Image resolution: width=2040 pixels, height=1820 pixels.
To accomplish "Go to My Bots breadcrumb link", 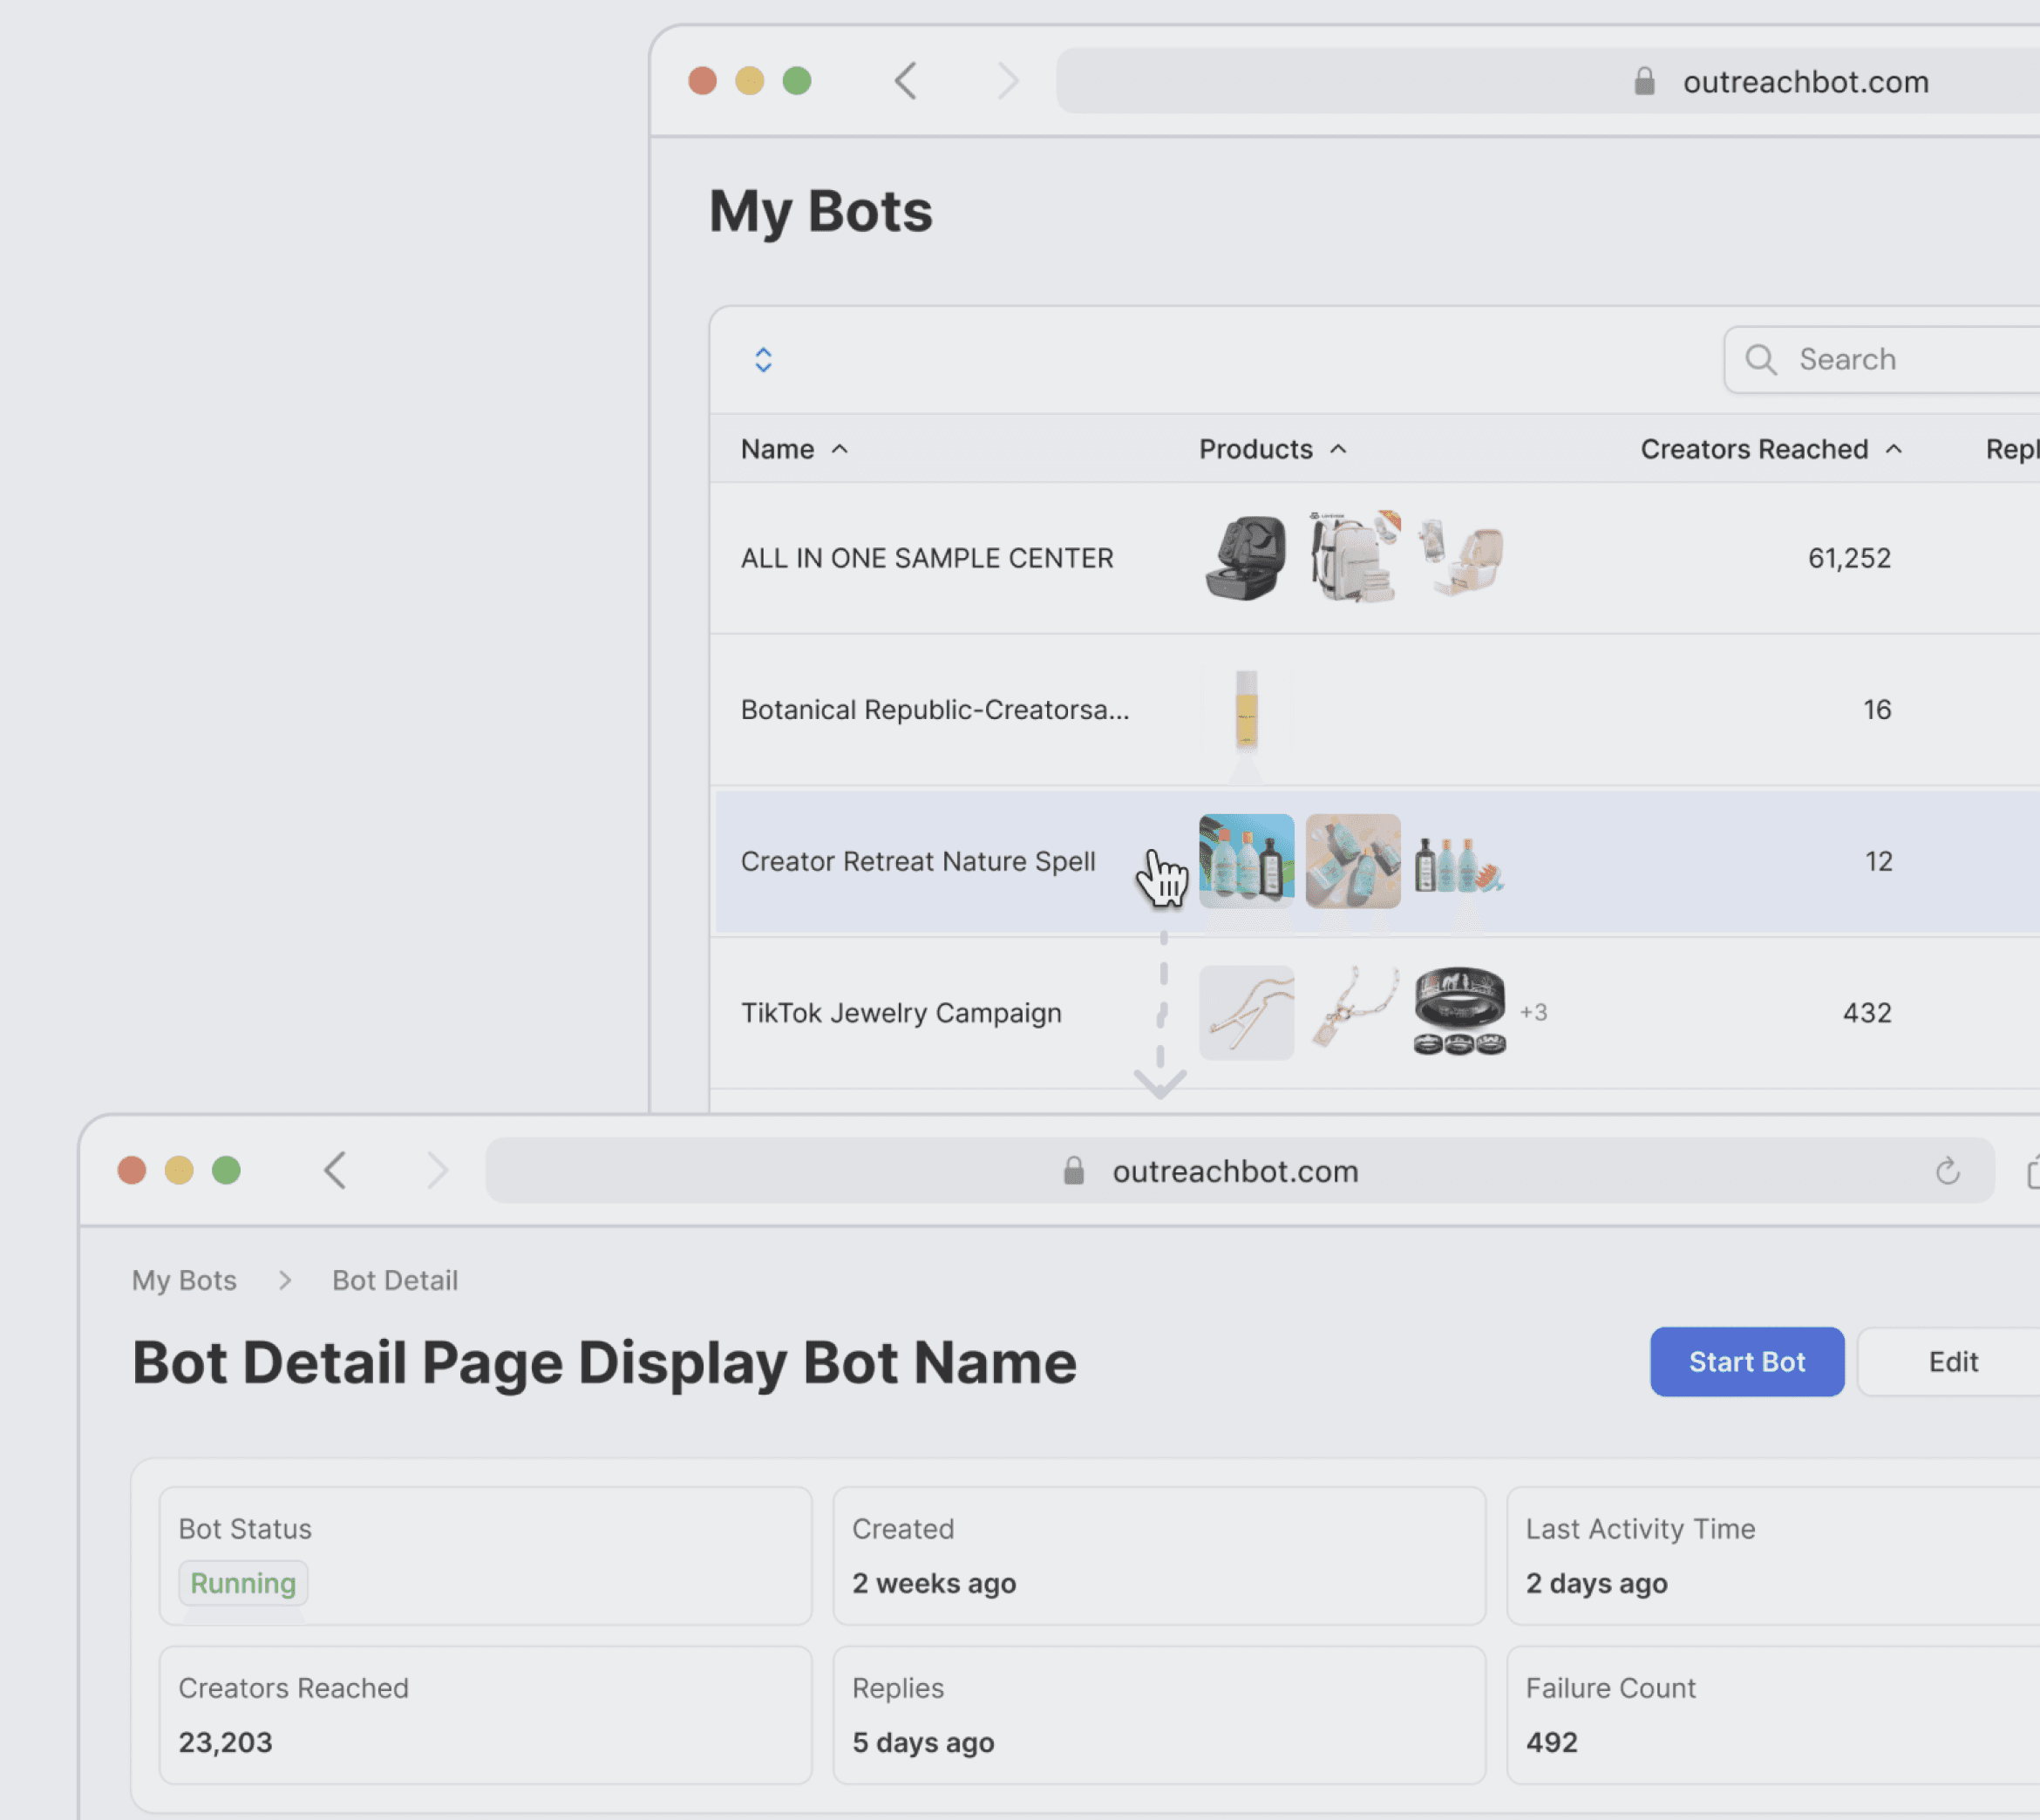I will (x=184, y=1281).
